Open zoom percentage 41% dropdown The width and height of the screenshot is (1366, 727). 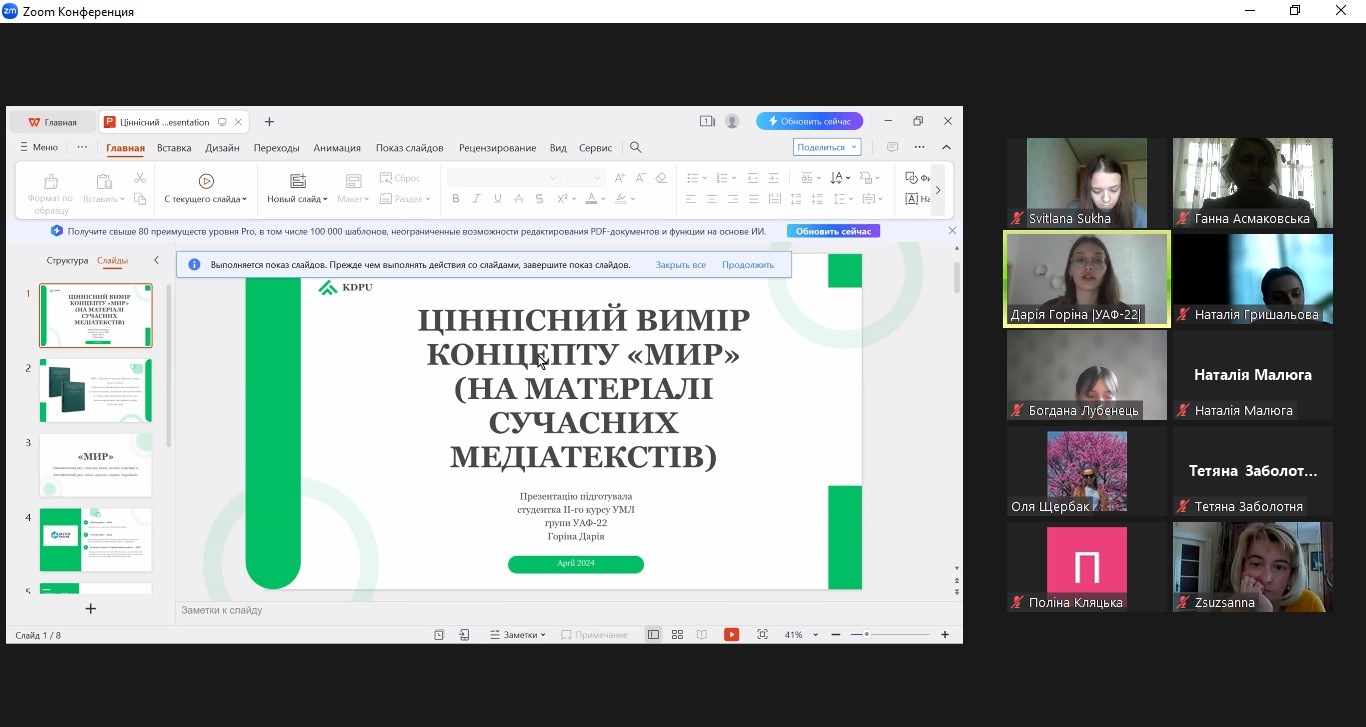tap(801, 635)
